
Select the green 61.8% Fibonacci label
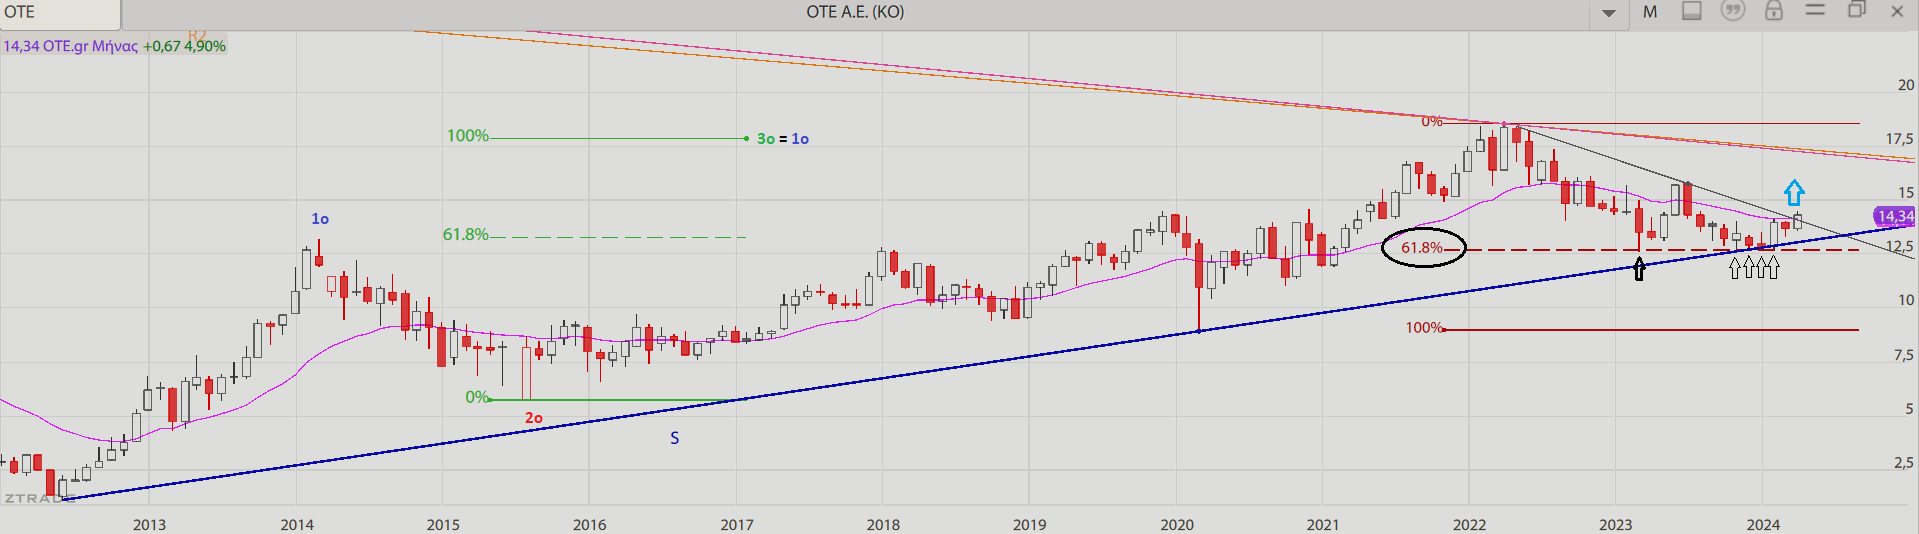[x=466, y=235]
